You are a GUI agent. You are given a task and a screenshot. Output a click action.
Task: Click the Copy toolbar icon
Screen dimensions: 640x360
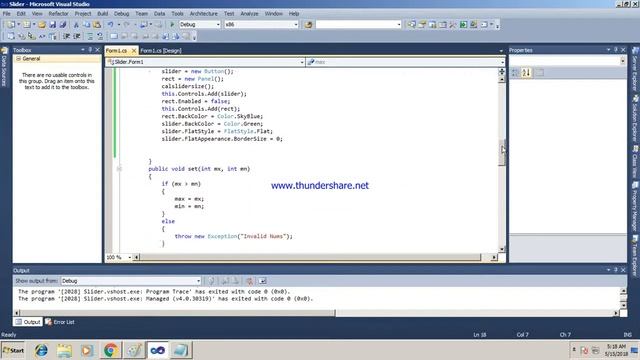click(87, 24)
